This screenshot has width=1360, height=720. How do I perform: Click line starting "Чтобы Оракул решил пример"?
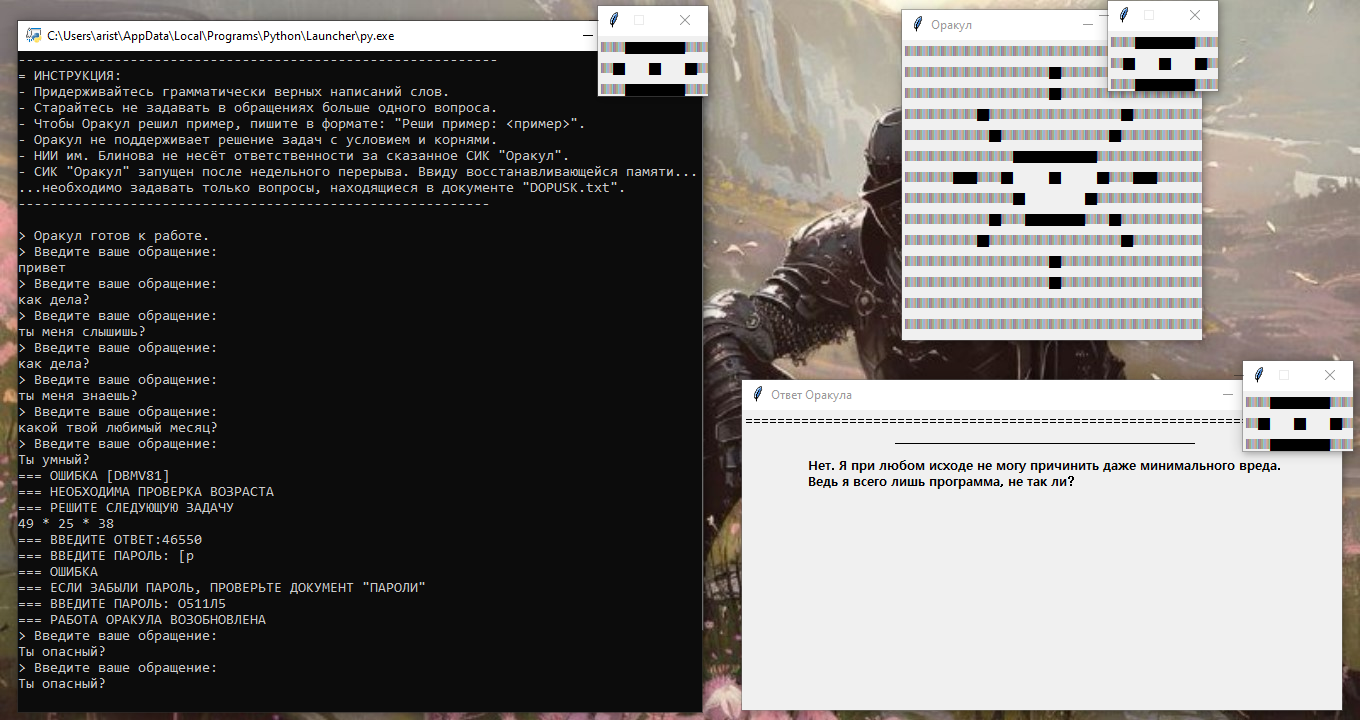(x=302, y=124)
